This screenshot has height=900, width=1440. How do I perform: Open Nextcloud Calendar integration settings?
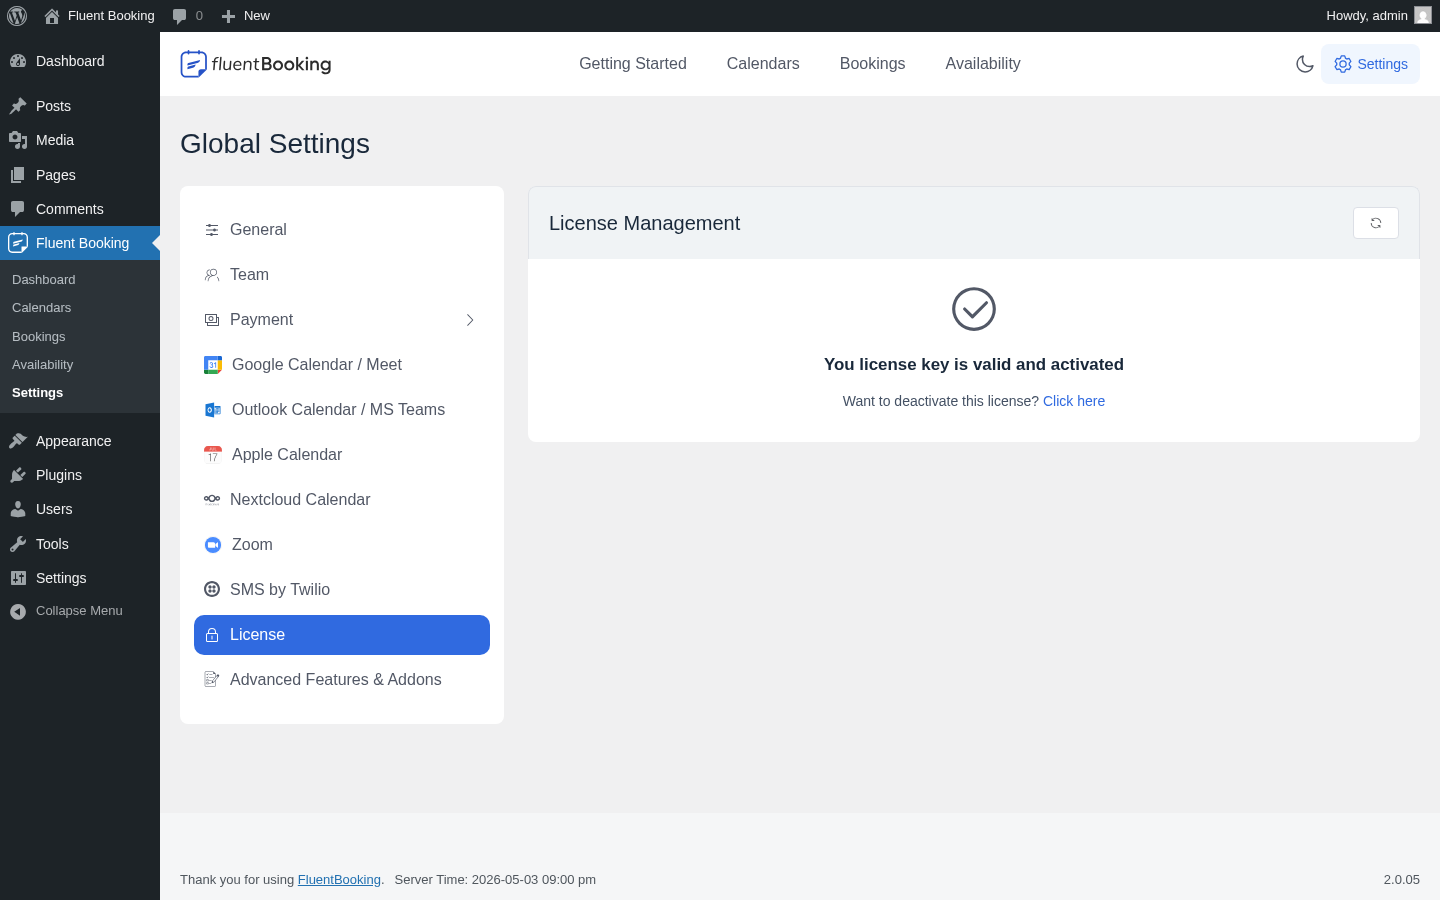[x=342, y=500]
